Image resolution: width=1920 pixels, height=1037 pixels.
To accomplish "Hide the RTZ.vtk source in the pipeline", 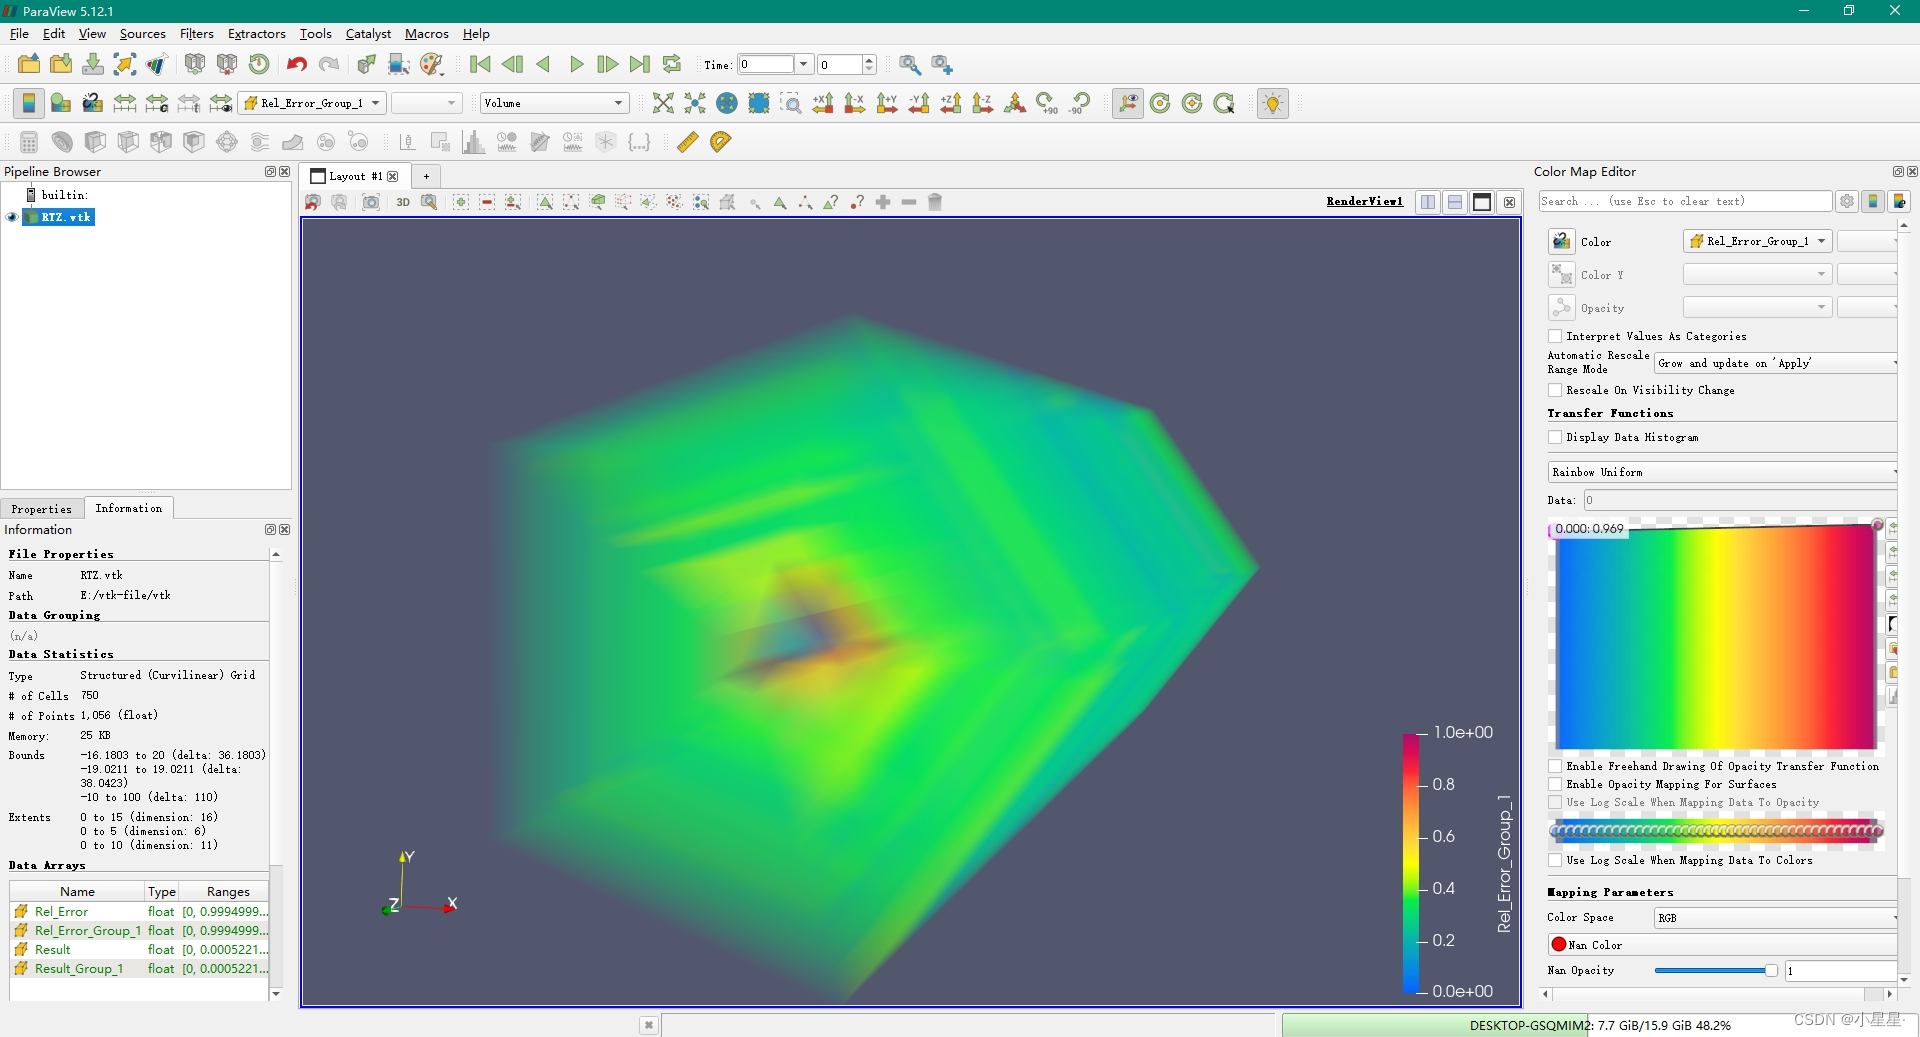I will (x=11, y=217).
